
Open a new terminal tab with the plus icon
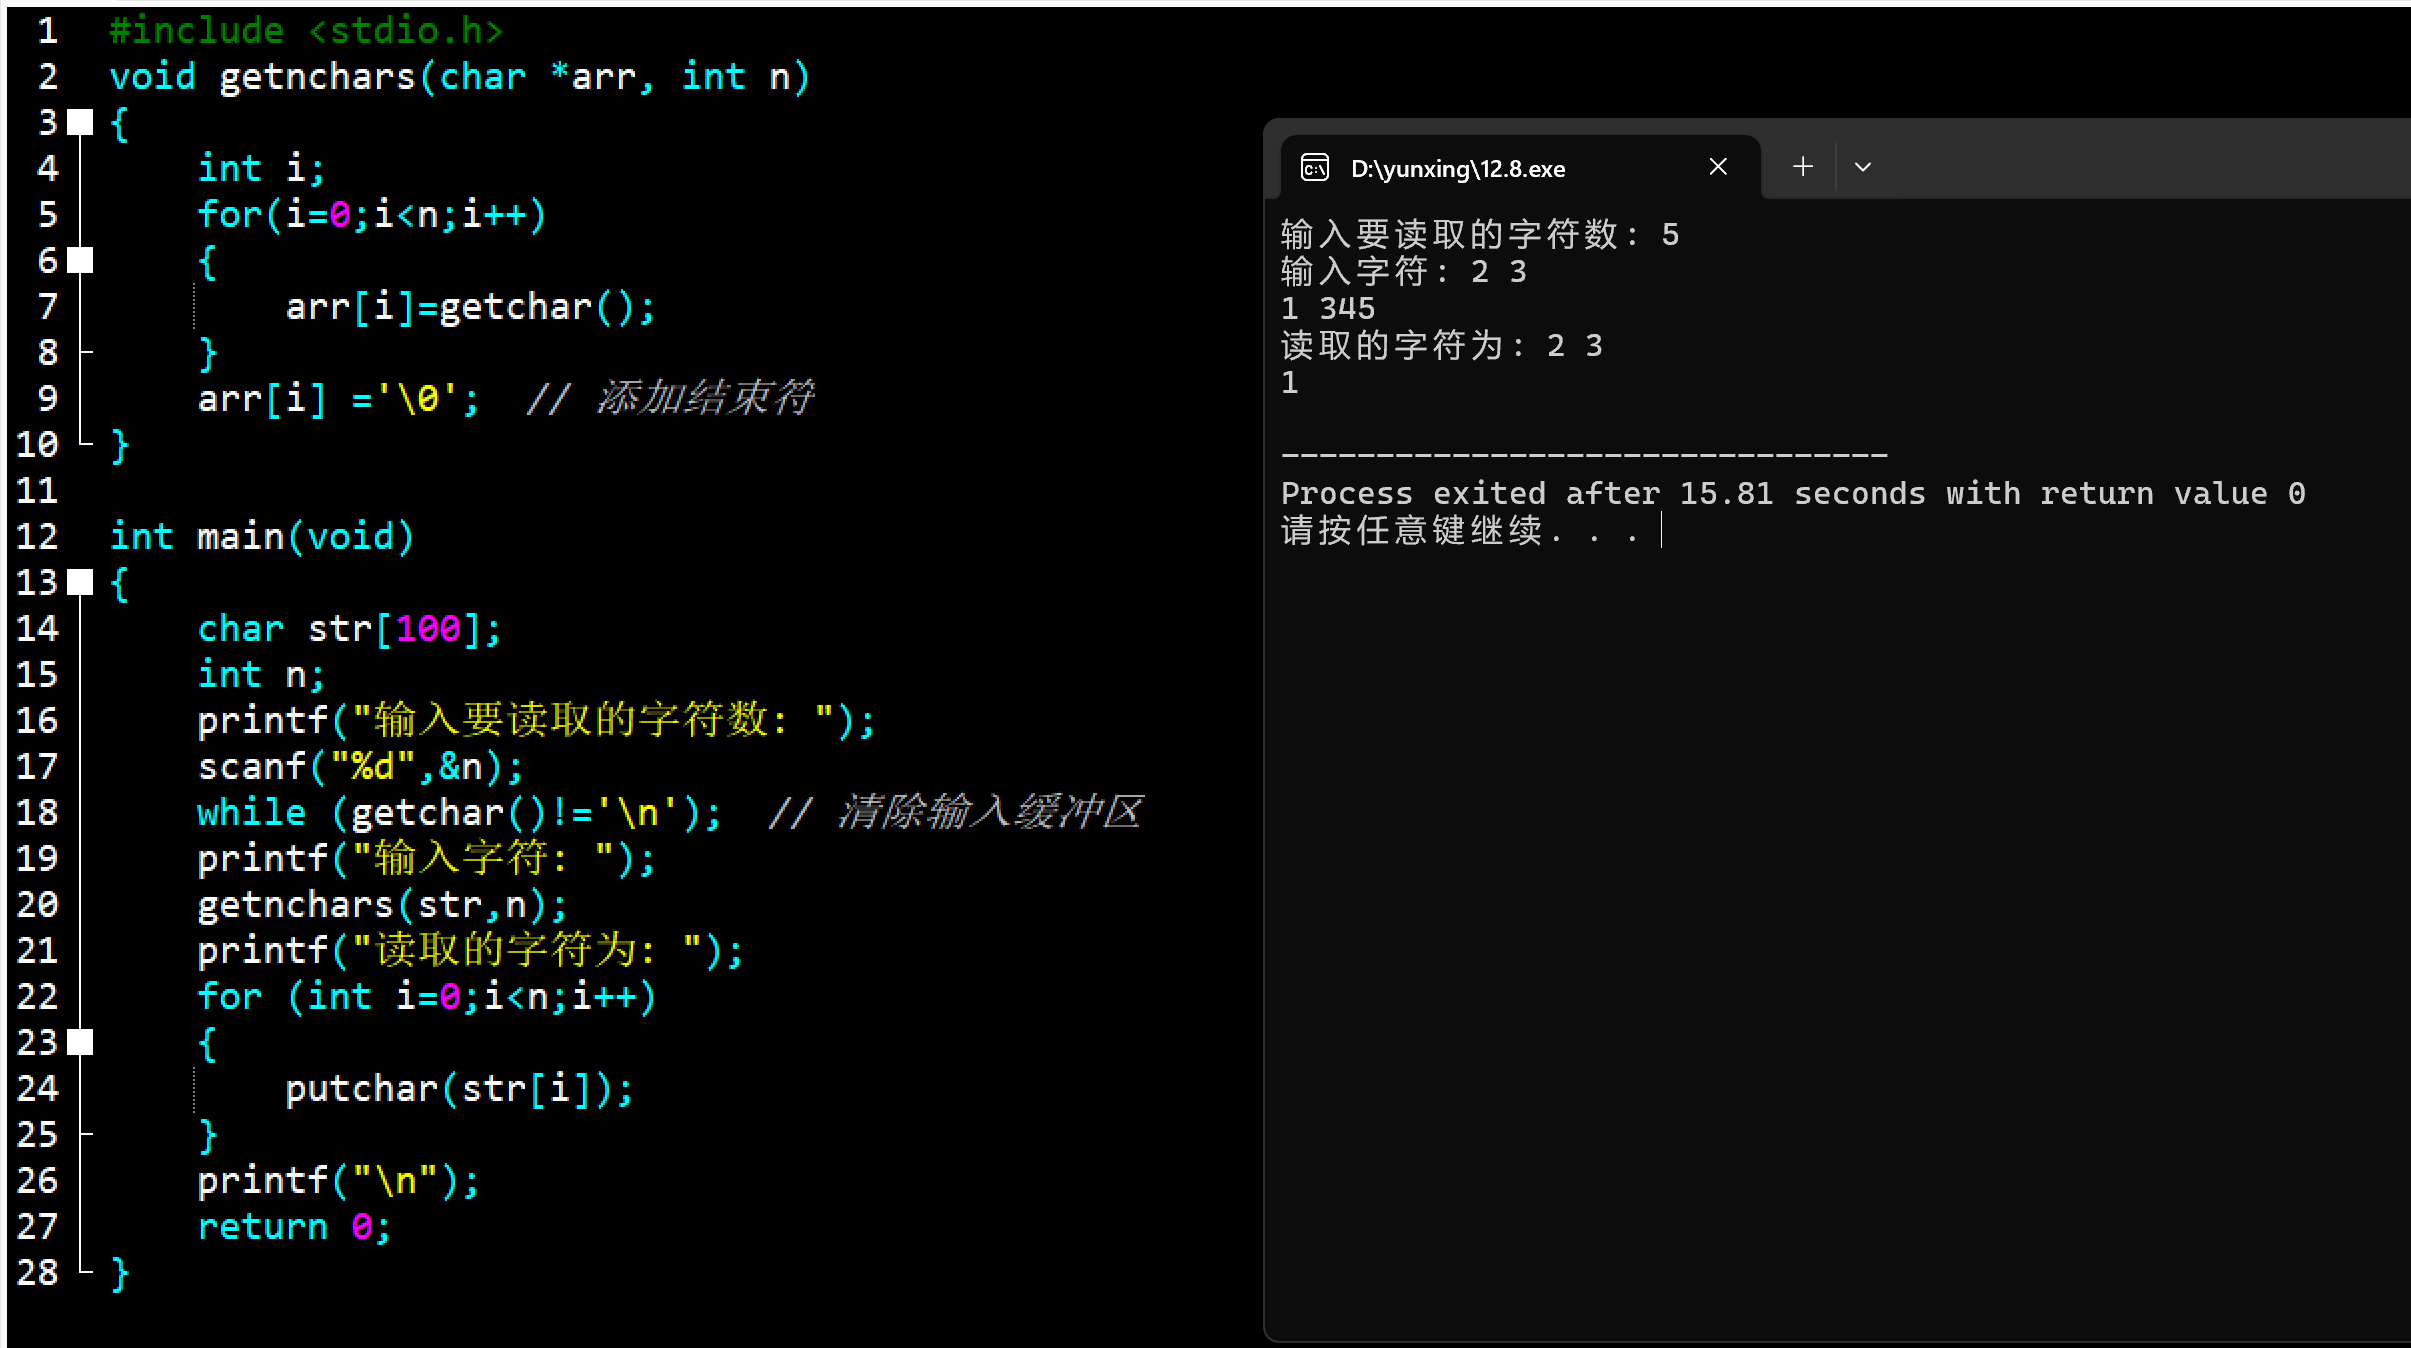(x=1802, y=167)
